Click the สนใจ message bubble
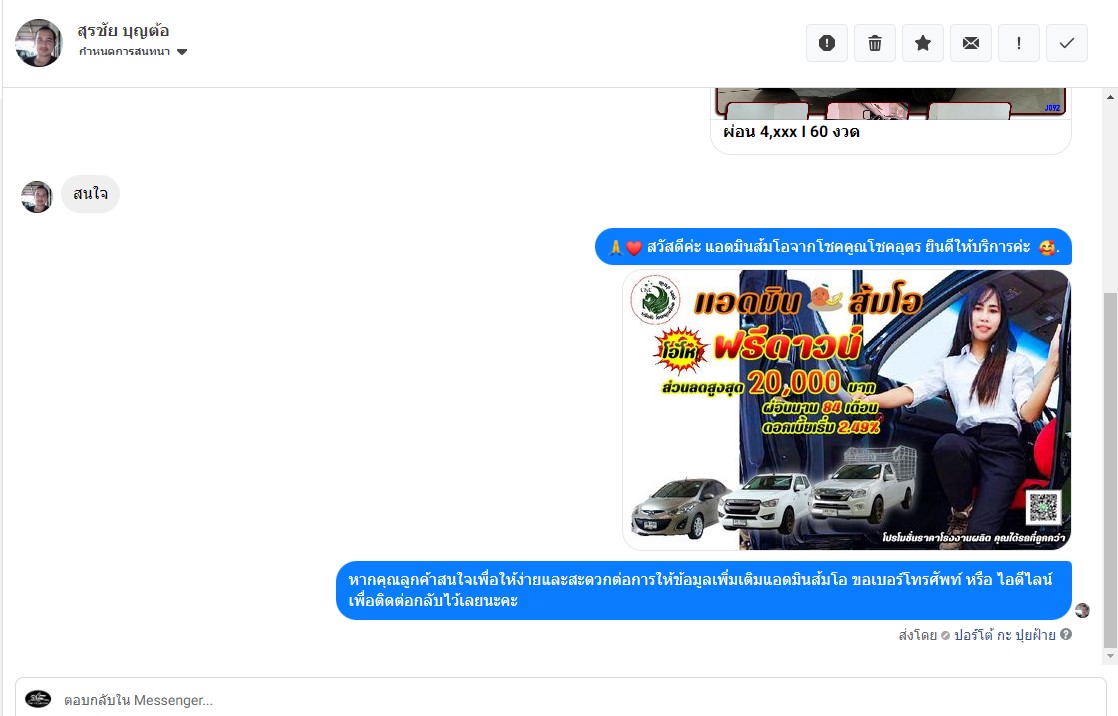The image size is (1118, 716). pos(91,194)
